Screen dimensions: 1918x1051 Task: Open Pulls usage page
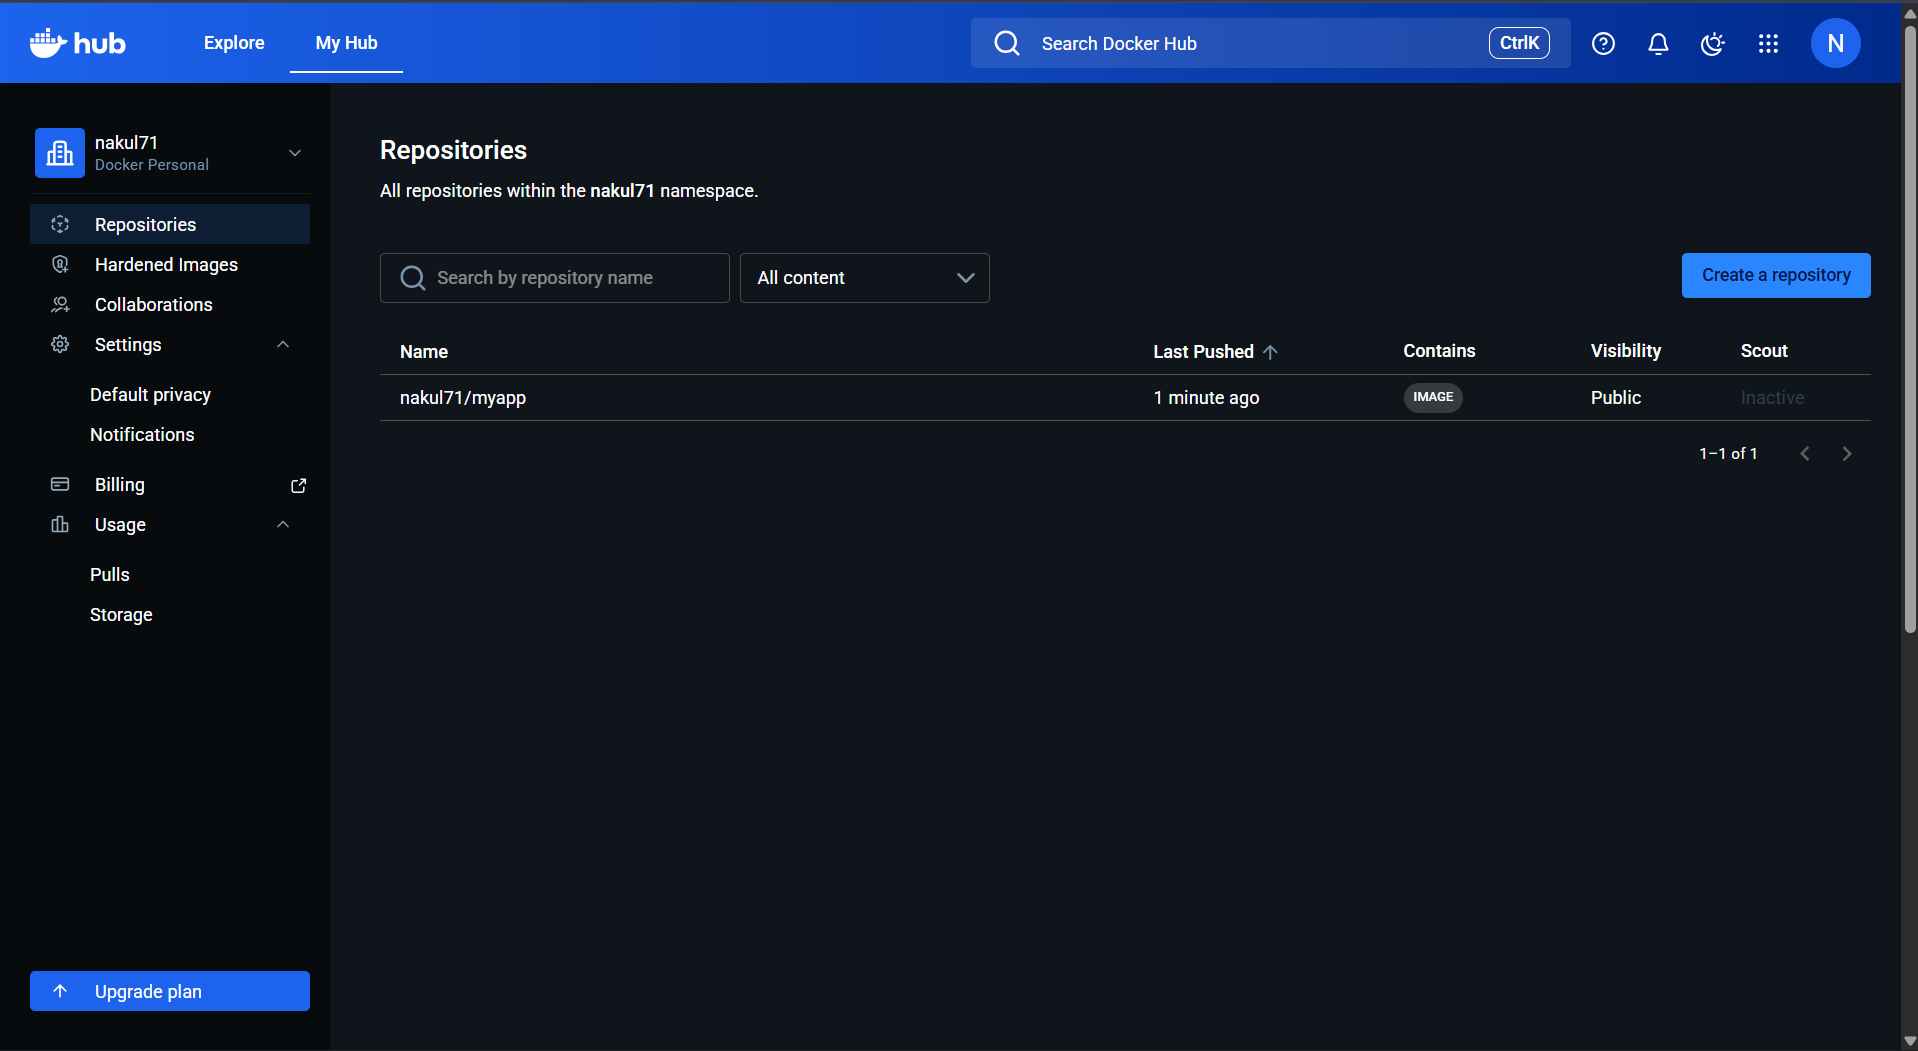pos(110,574)
